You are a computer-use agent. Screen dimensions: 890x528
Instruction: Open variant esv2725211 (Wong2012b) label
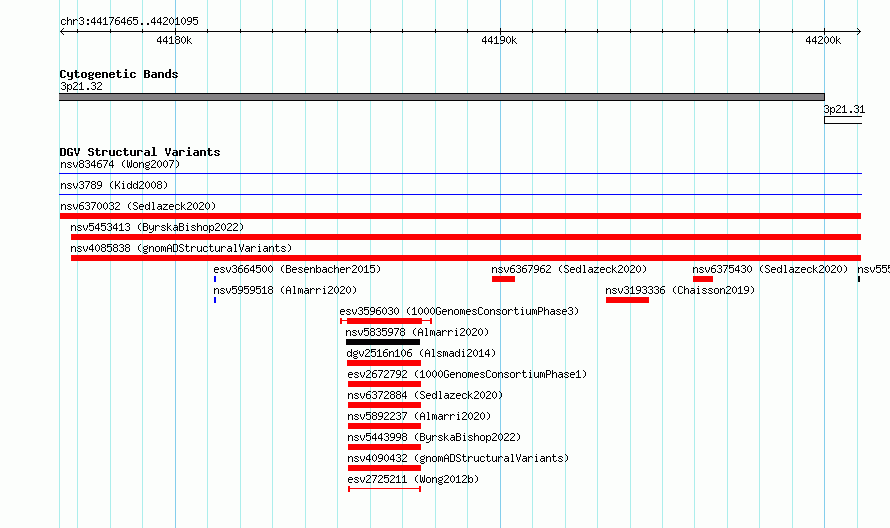pyautogui.click(x=413, y=479)
